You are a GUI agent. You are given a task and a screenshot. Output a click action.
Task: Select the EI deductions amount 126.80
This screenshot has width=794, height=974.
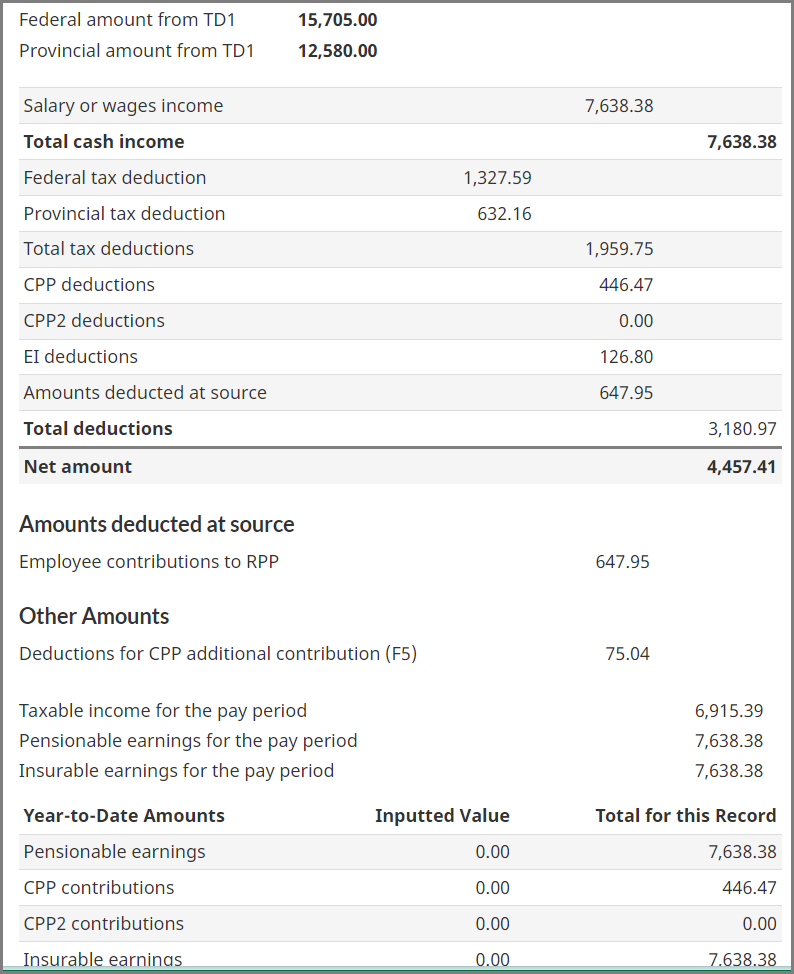[626, 357]
